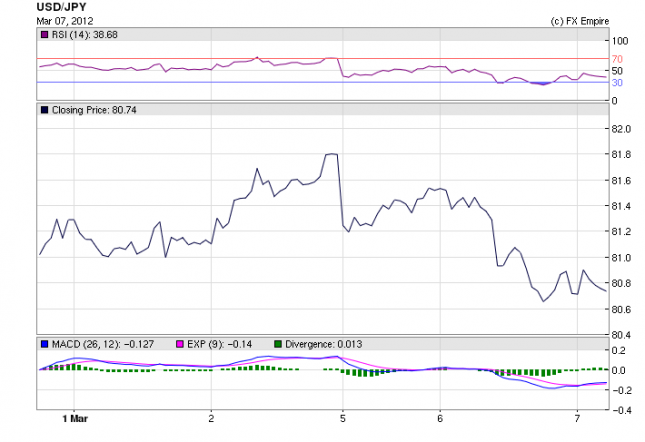Screen dimensions: 645x442
Task: Select the 7 date marker on x-axis
Action: [x=577, y=416]
